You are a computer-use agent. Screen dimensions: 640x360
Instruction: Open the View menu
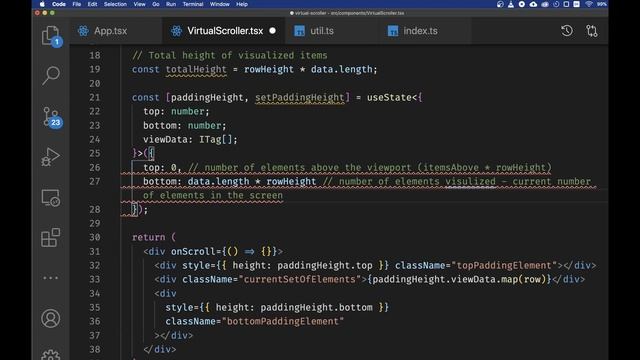point(139,4)
